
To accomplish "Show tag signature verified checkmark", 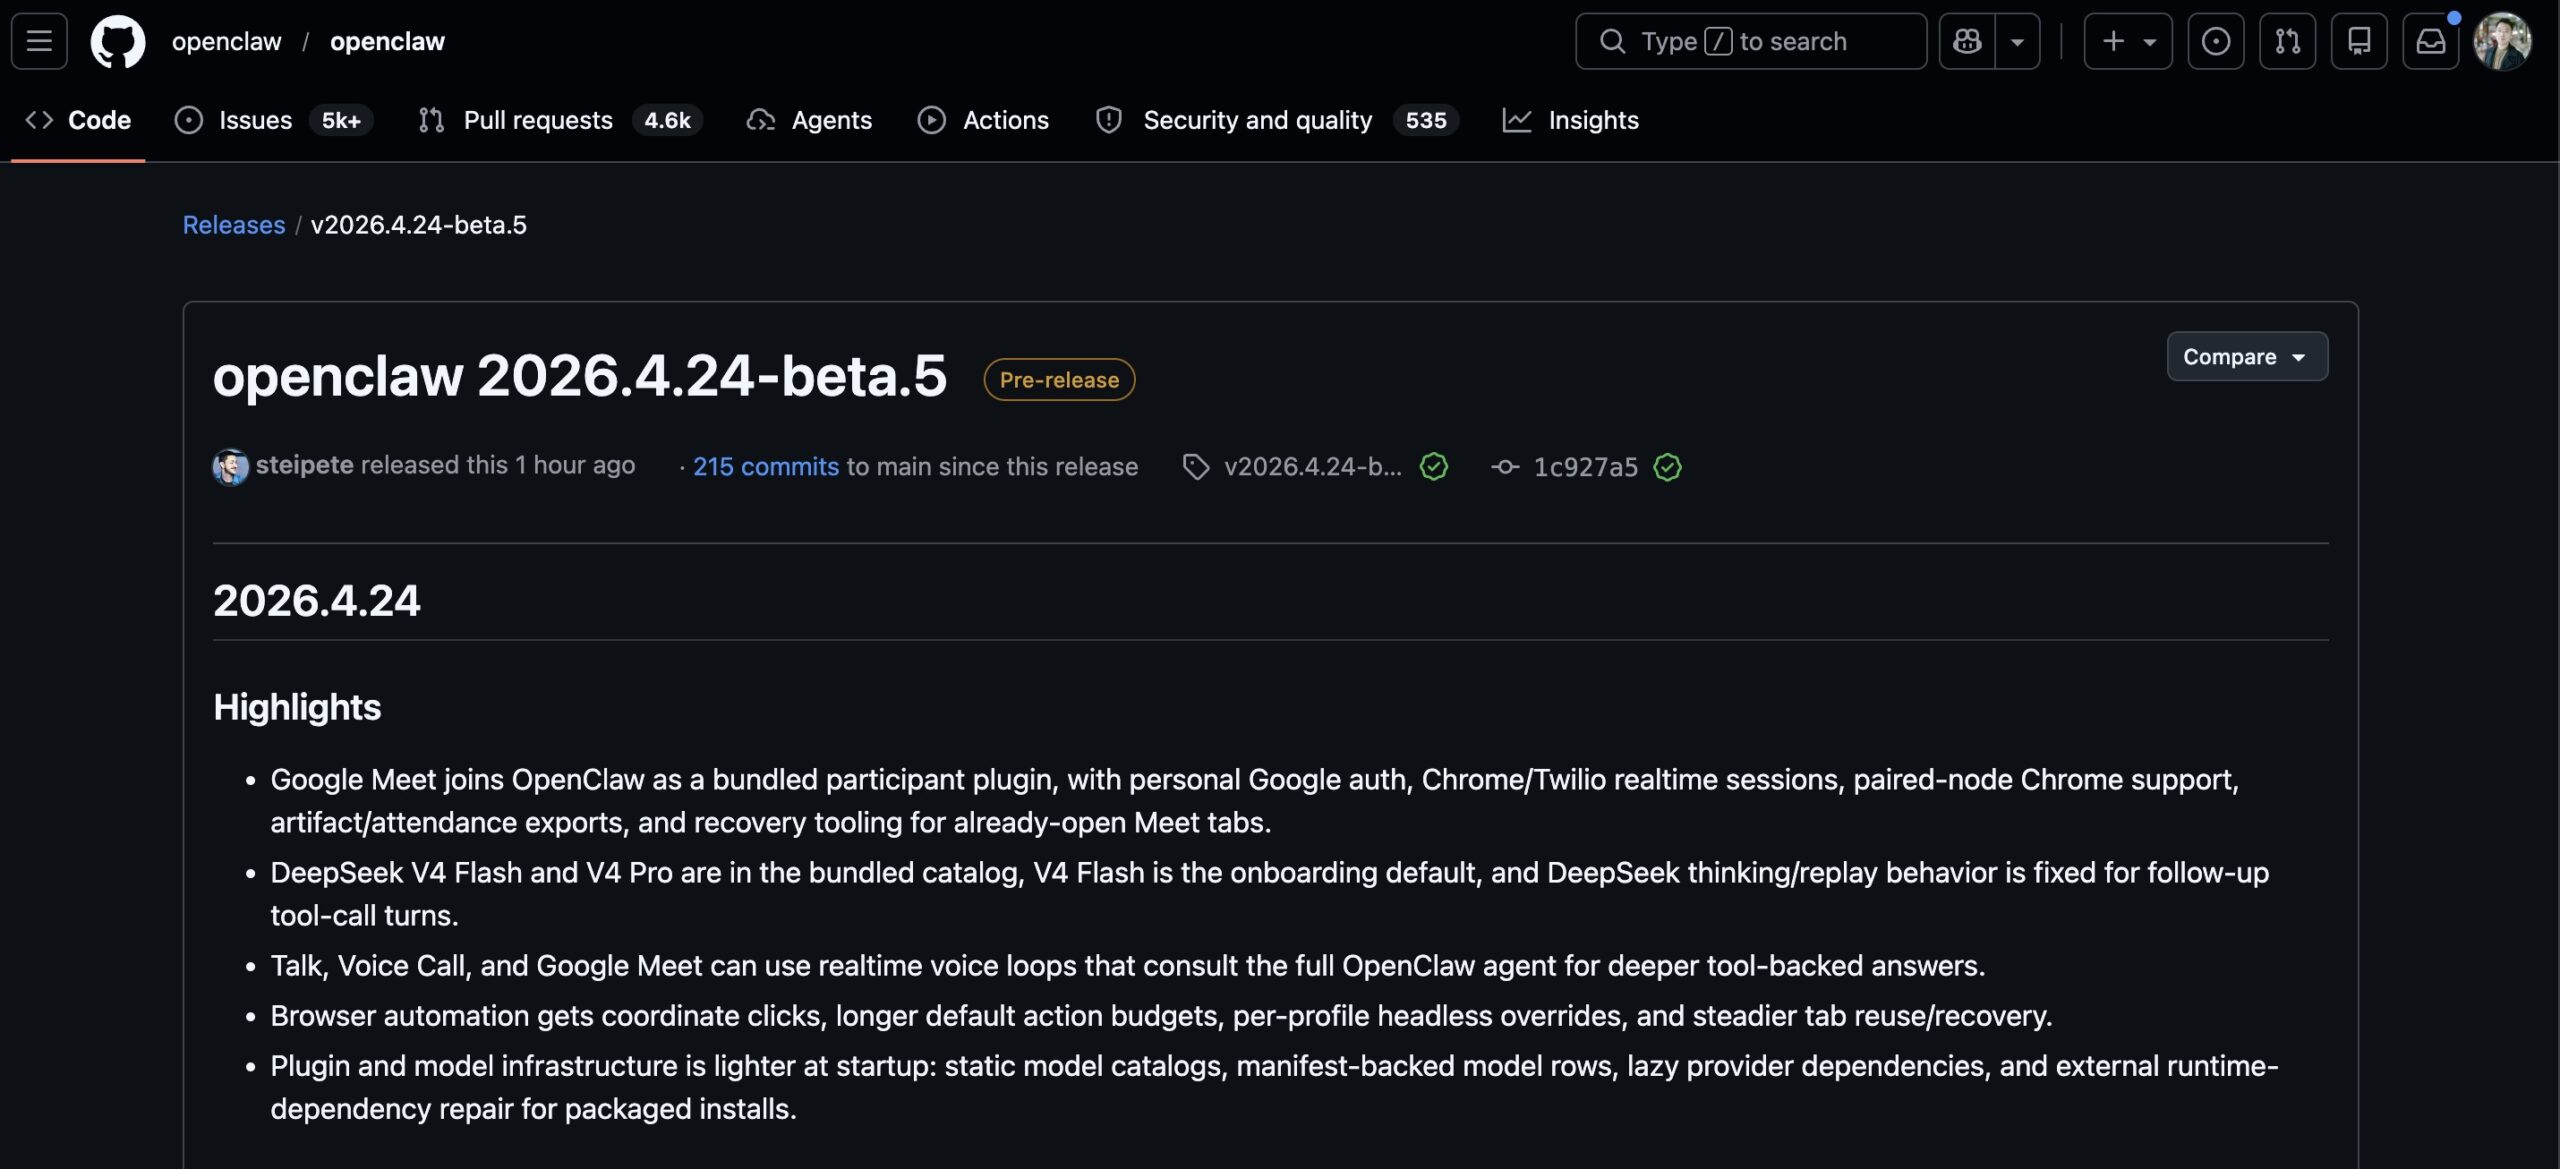I will coord(1434,467).
